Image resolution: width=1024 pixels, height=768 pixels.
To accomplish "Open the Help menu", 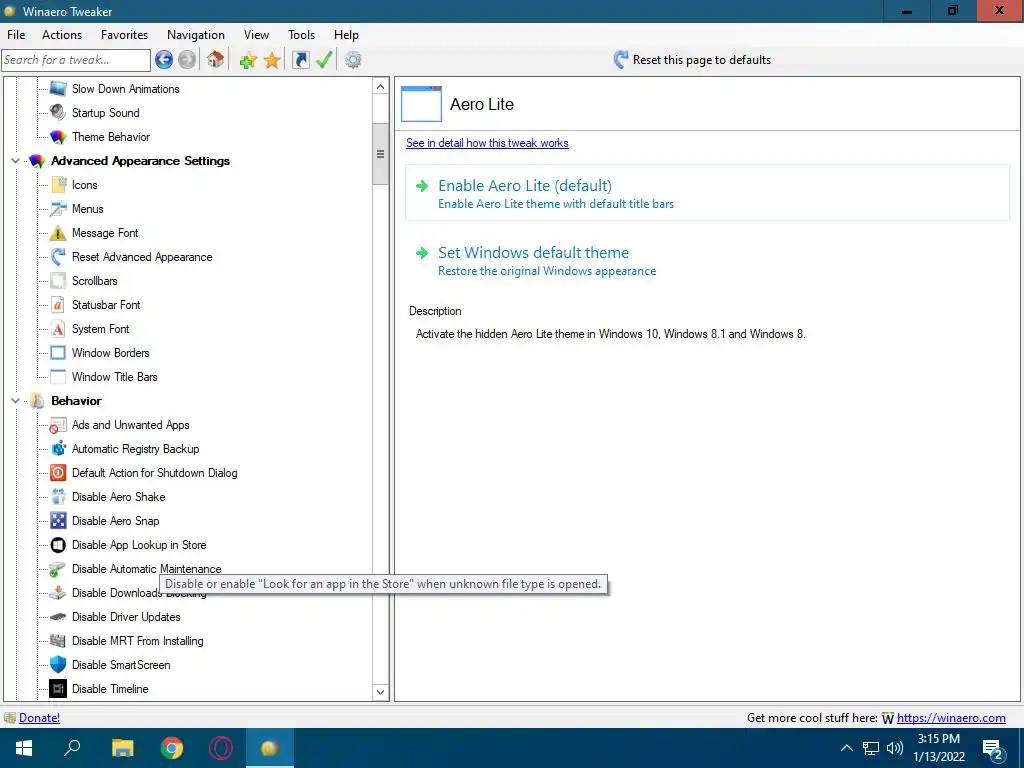I will pyautogui.click(x=346, y=35).
